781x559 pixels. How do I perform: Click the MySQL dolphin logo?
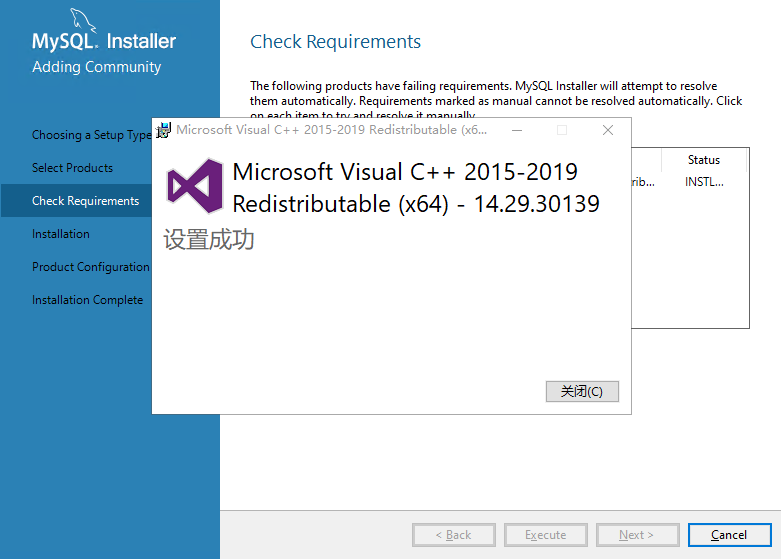[82, 20]
